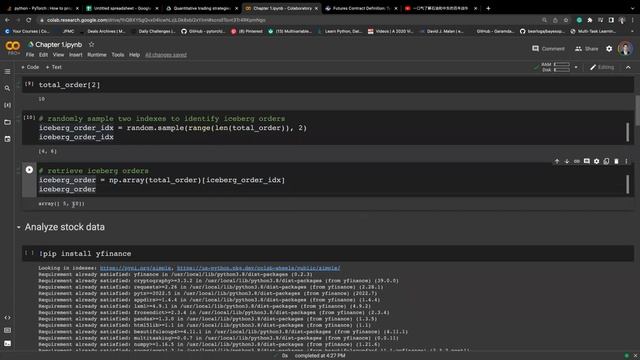640x360 pixels.
Task: Click 'All changes saved' link
Action: pyautogui.click(x=166, y=55)
